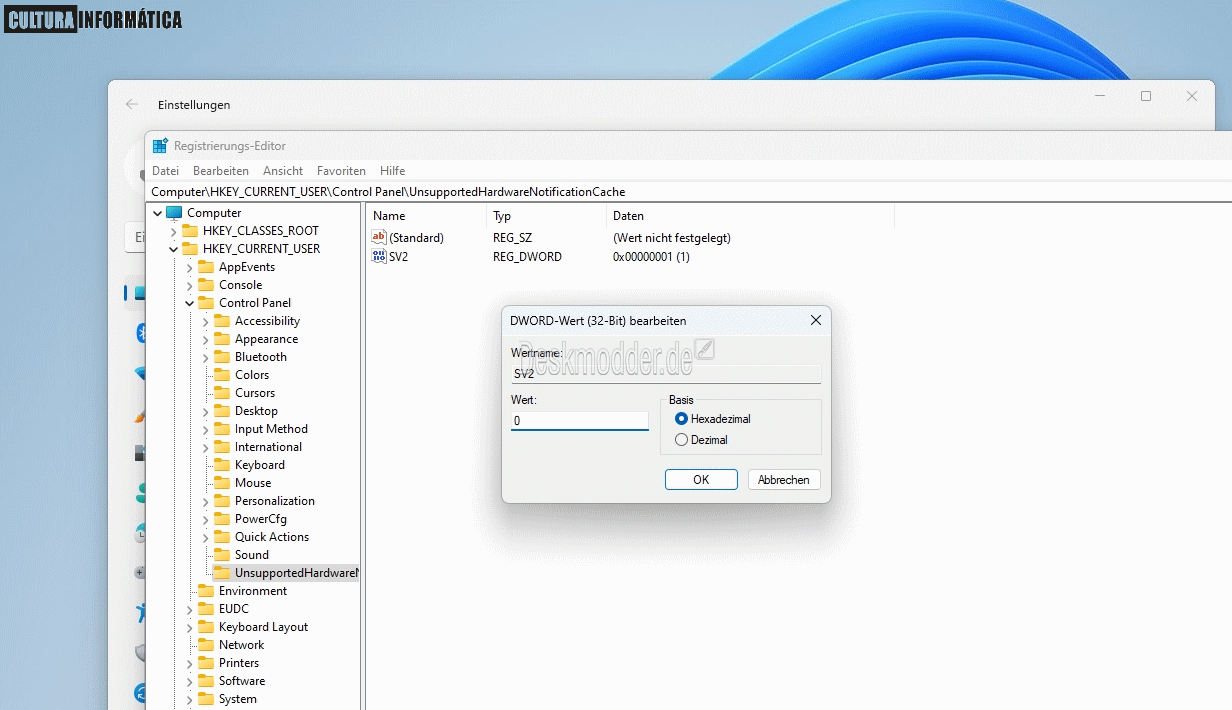The width and height of the screenshot is (1232, 710).
Task: Select the Dezimal radio button
Action: [682, 439]
